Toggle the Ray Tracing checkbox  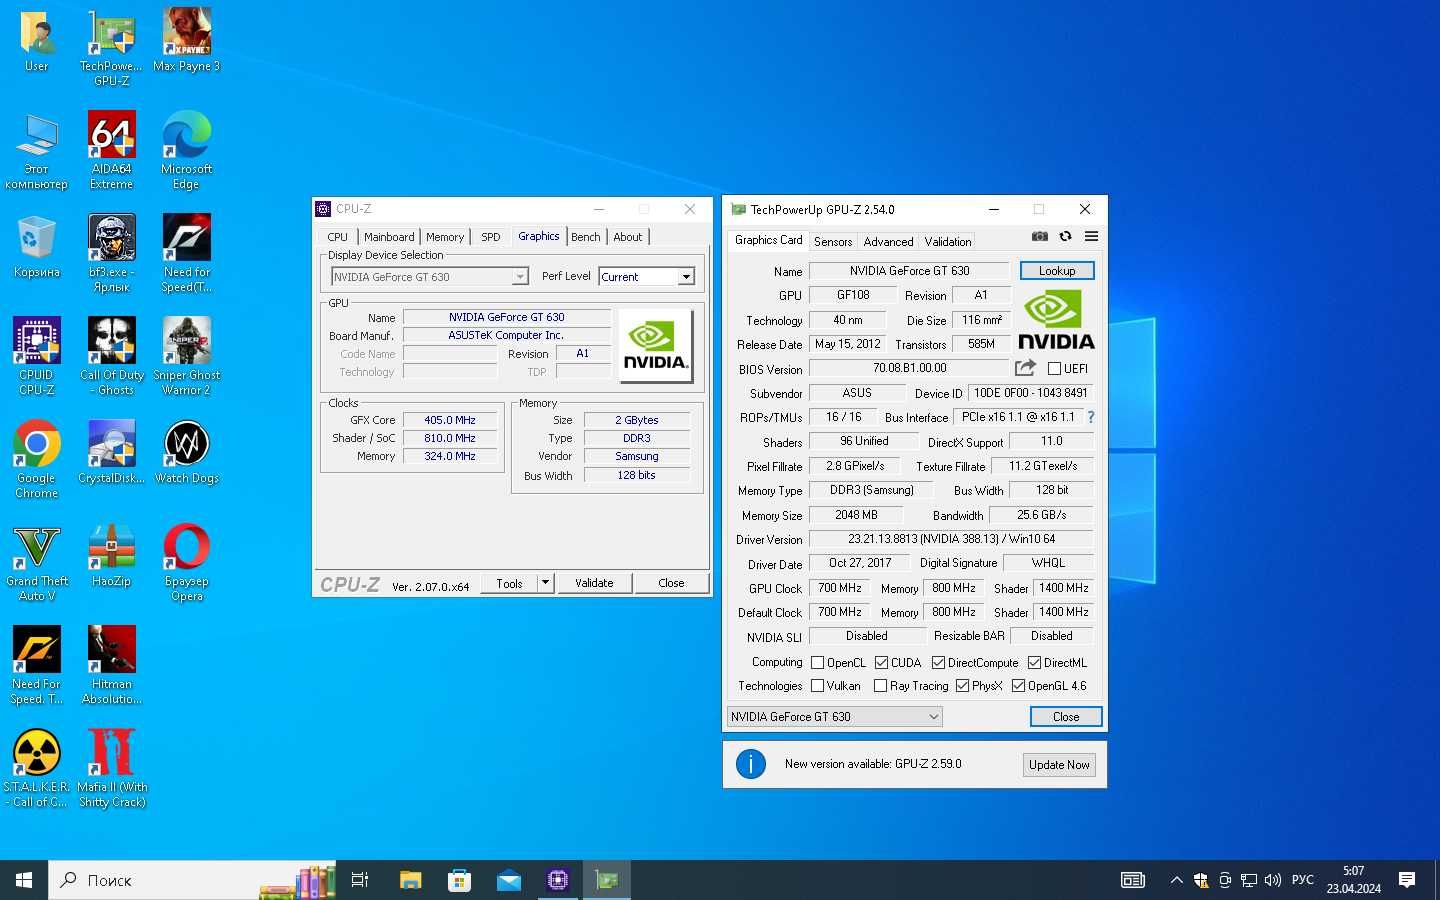(880, 686)
